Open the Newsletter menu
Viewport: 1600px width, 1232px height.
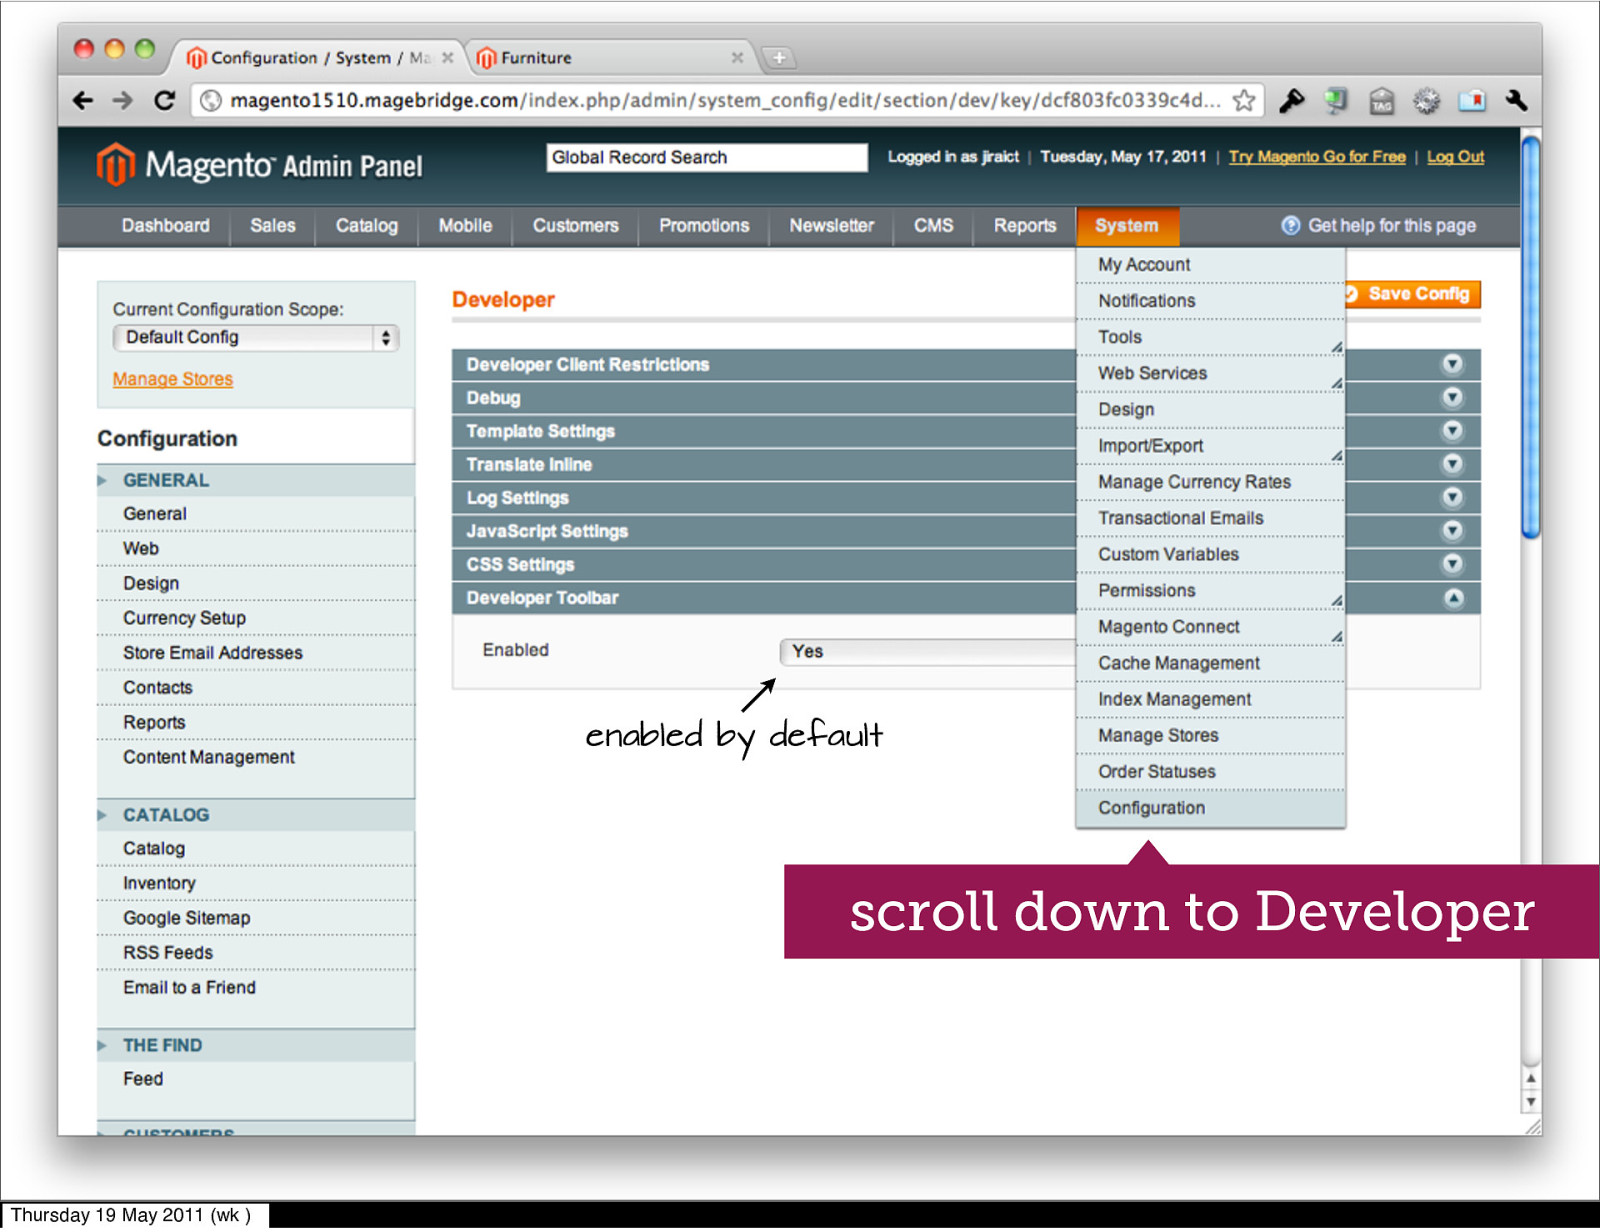[x=831, y=225]
